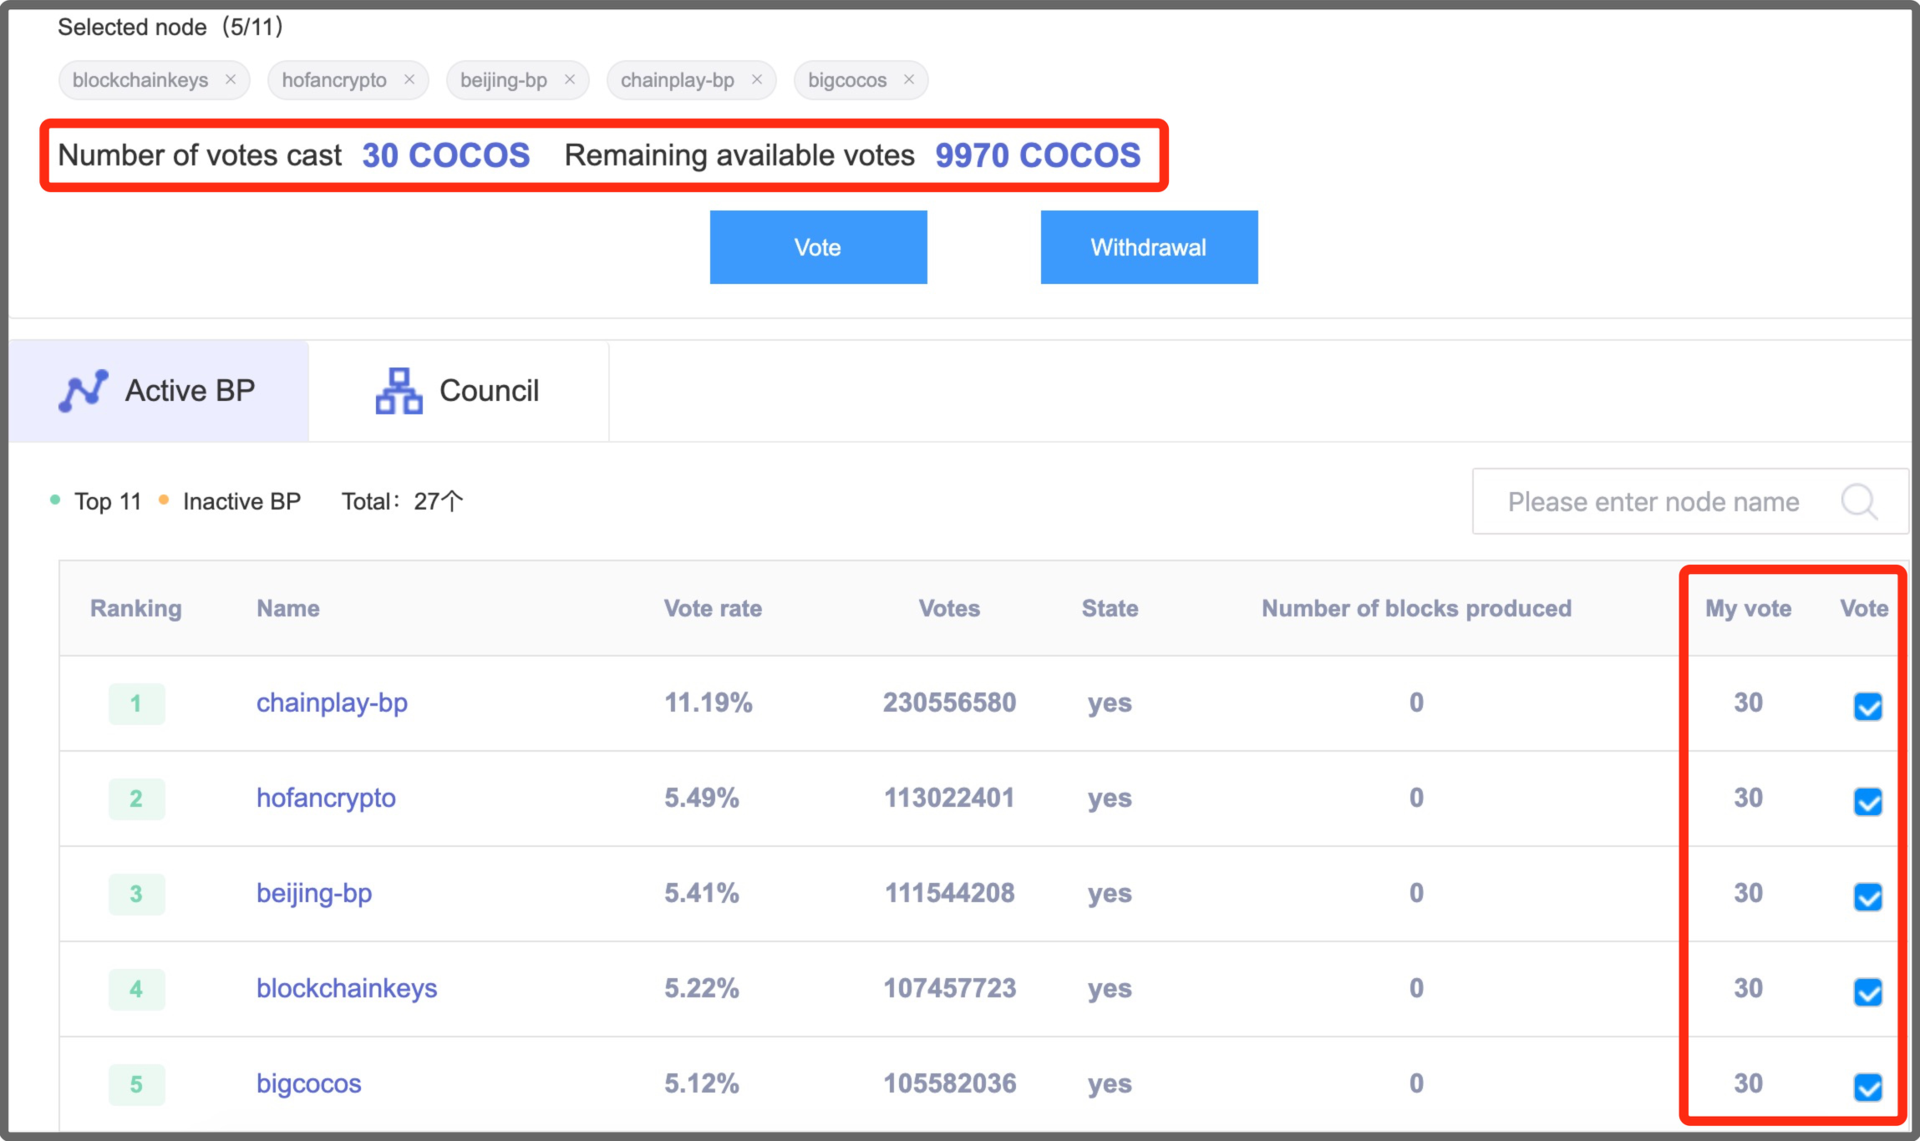The height and width of the screenshot is (1141, 1920).
Task: Open the bigcocos node link
Action: (309, 1084)
